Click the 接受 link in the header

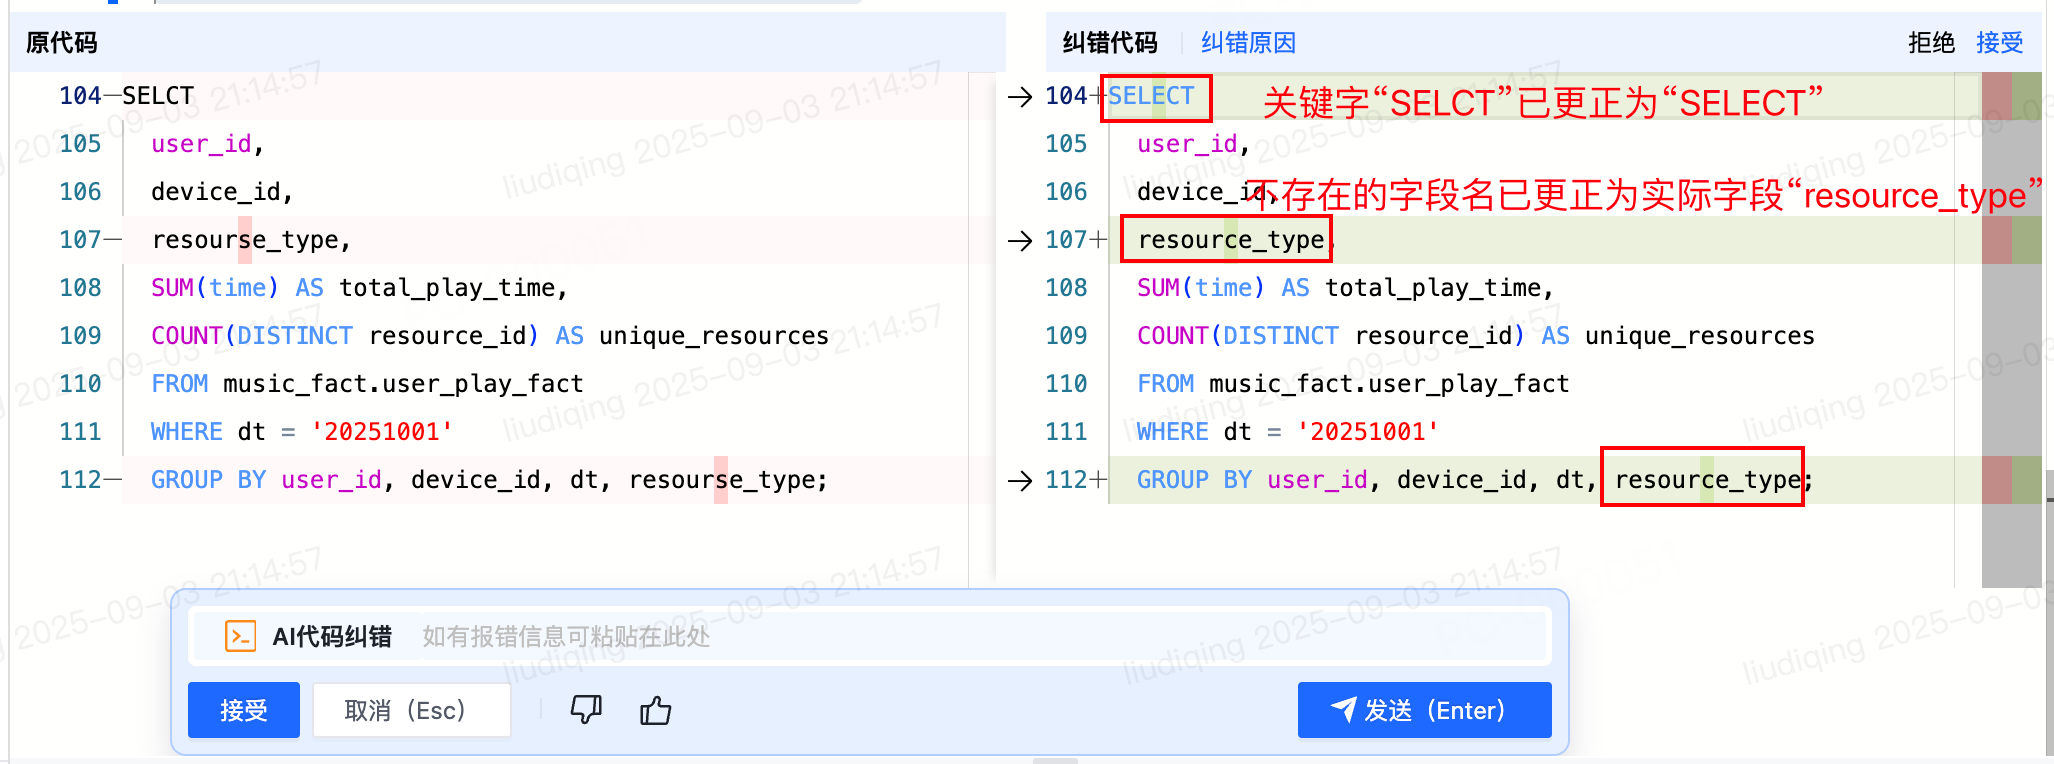click(x=1999, y=43)
